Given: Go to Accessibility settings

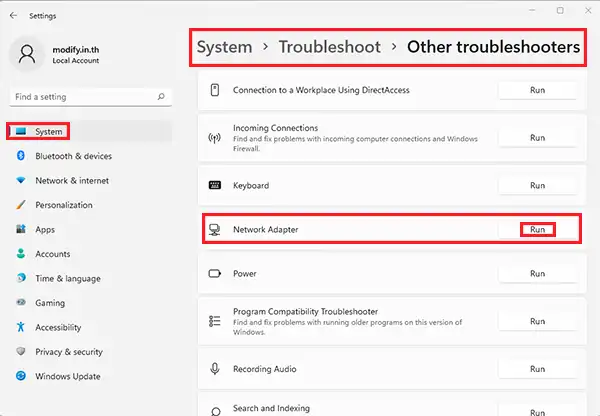Looking at the screenshot, I should click(x=58, y=328).
